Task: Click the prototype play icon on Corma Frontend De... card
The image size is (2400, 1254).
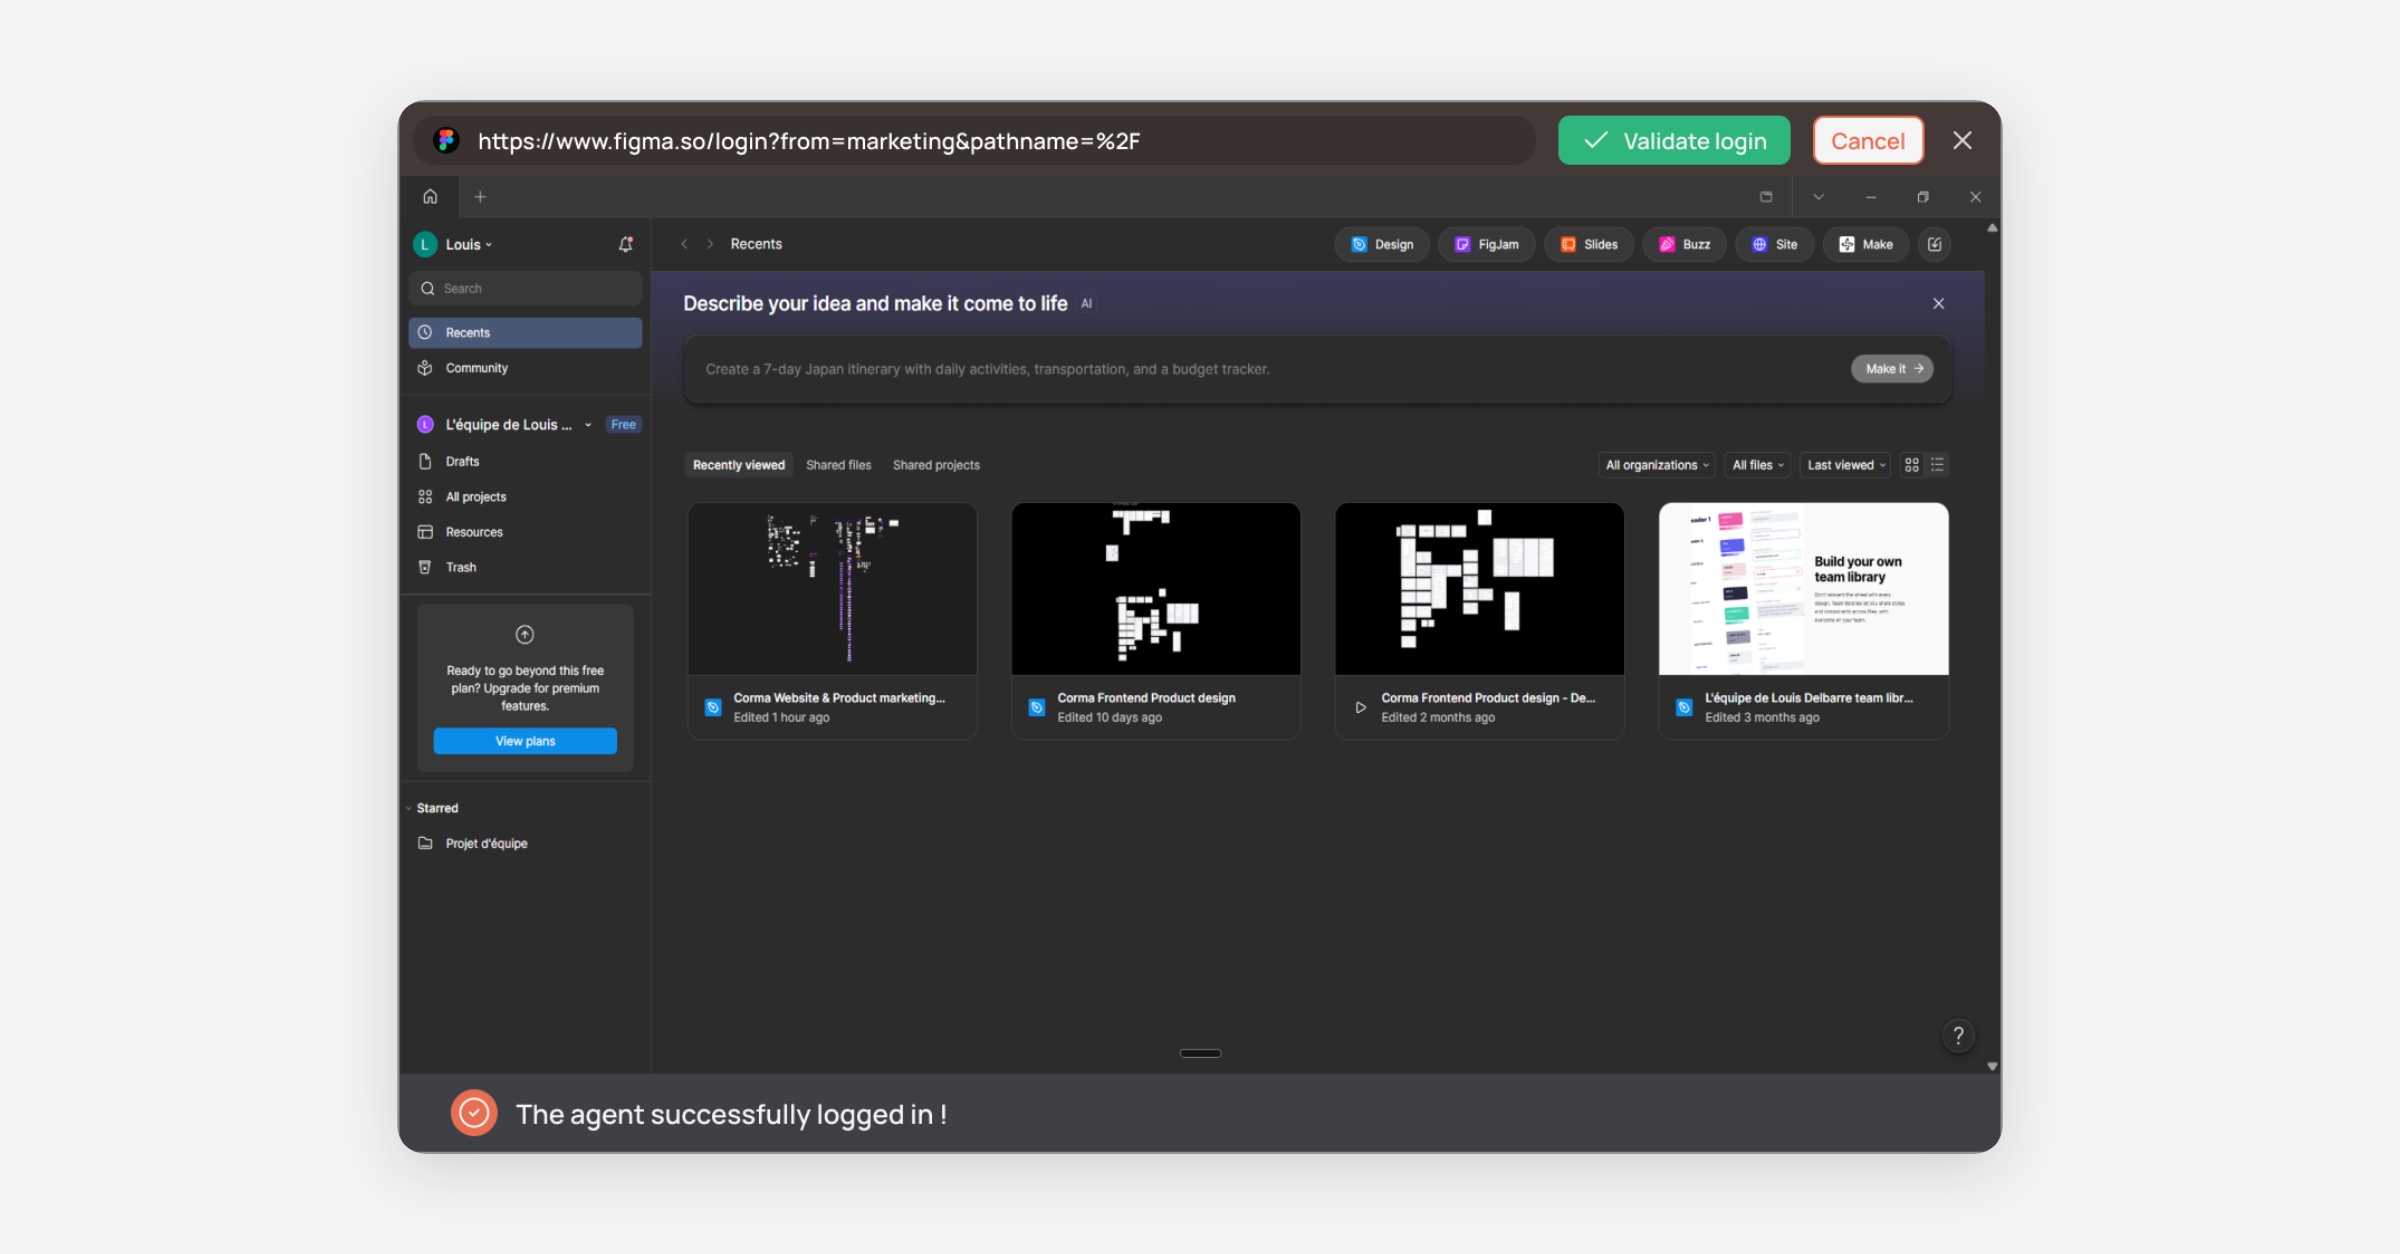Action: [x=1361, y=707]
